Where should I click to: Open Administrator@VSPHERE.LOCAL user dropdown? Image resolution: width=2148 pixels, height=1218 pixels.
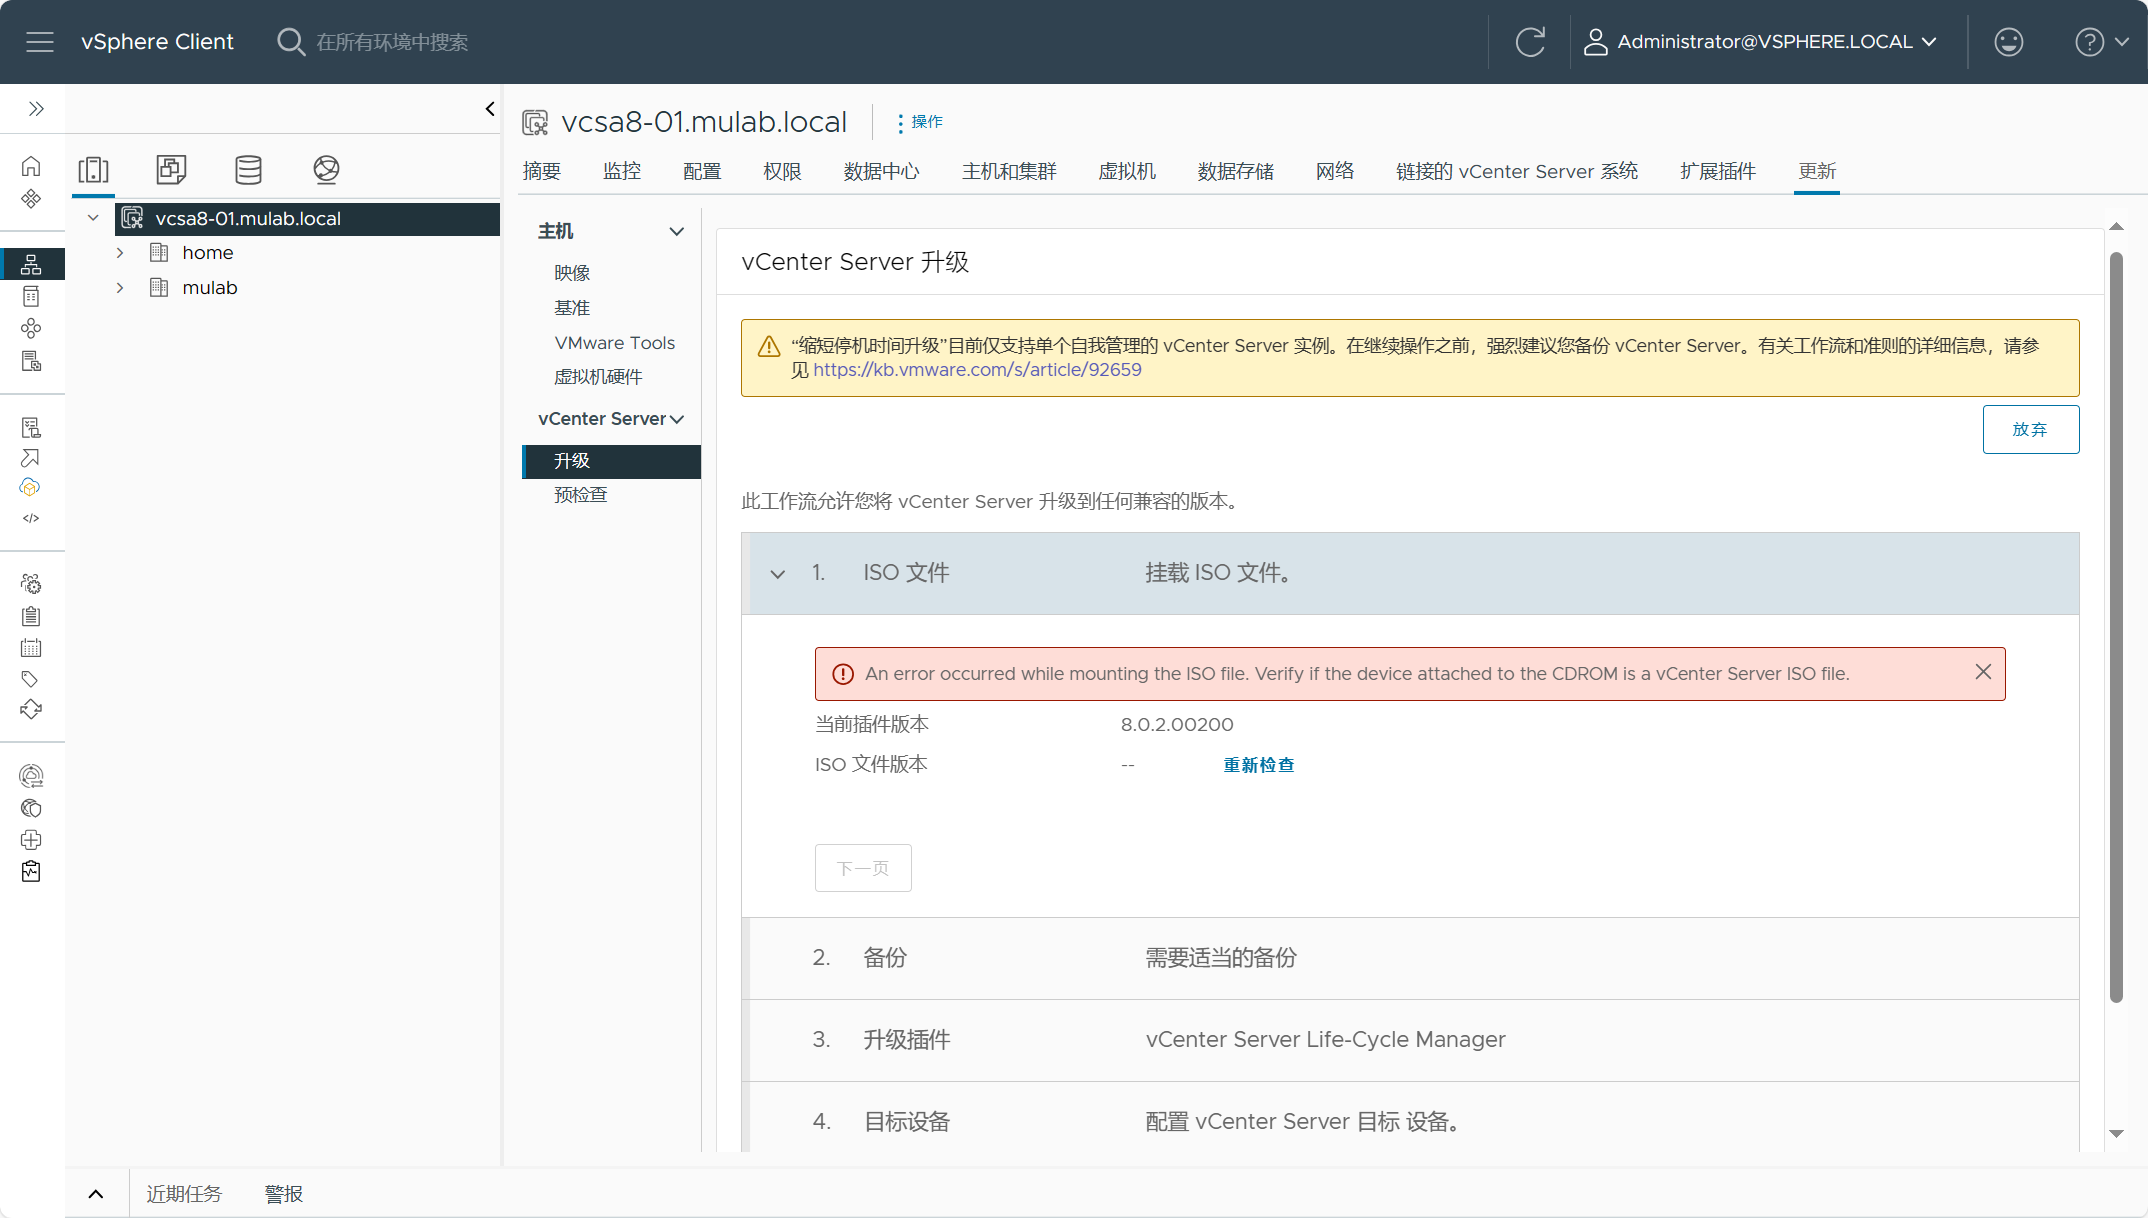[1761, 42]
